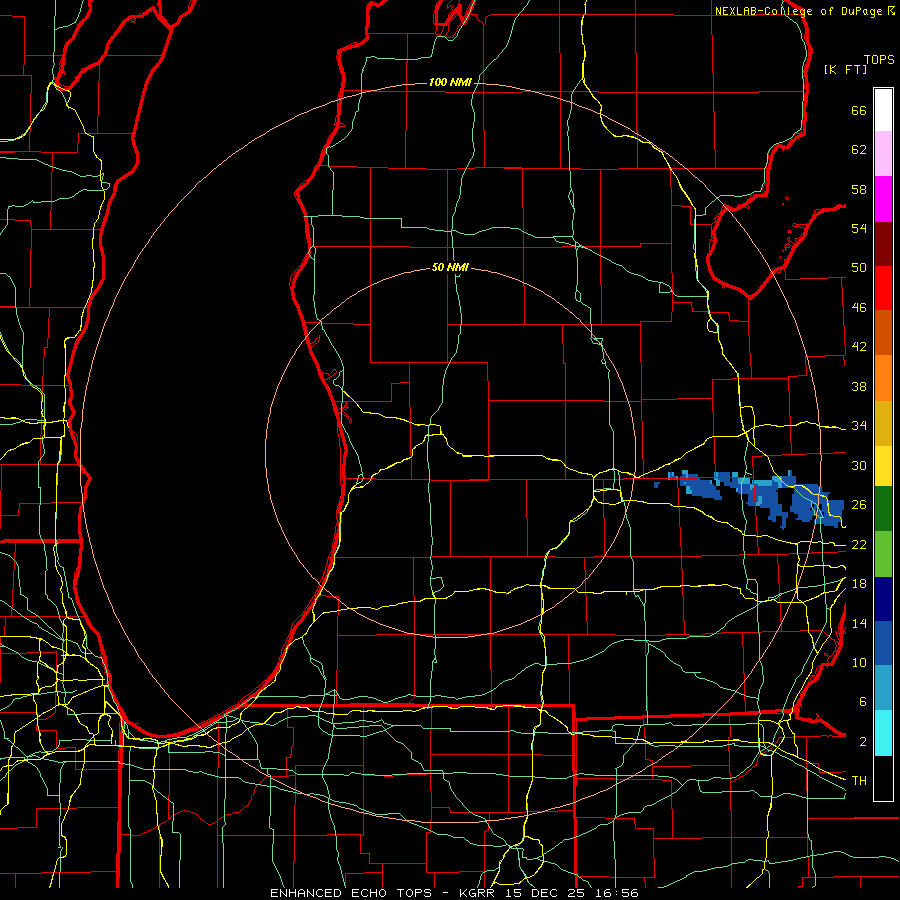
Task: Select the navy legend color band
Action: 883,599
